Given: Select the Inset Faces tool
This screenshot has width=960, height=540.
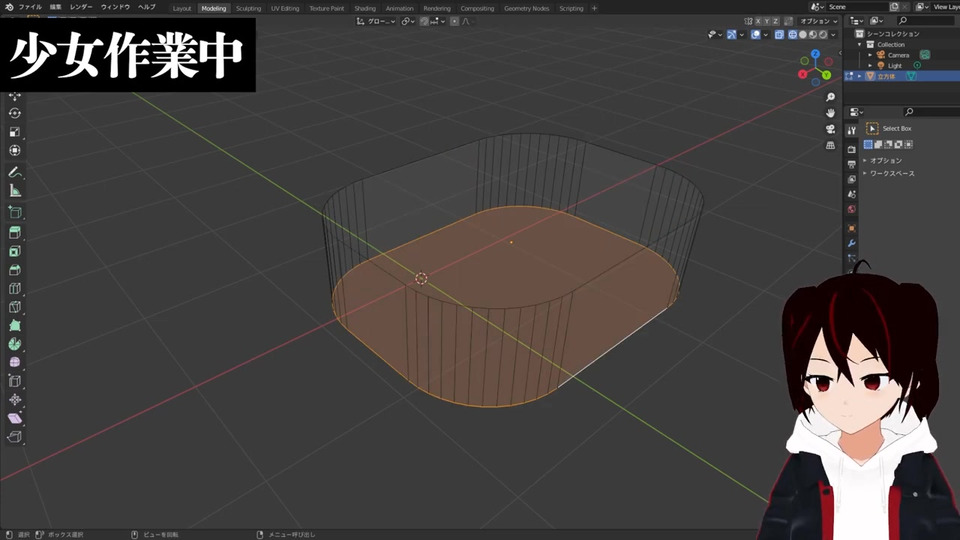Looking at the screenshot, I should click(15, 251).
